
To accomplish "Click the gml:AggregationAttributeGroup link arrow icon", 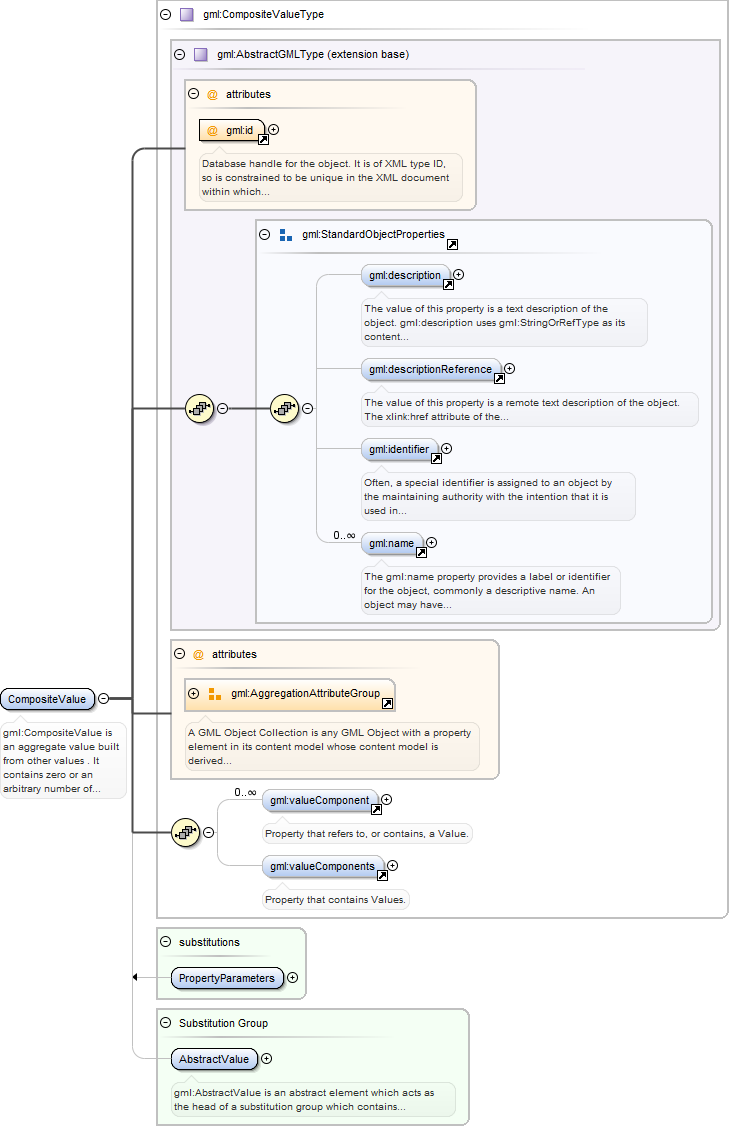I will click(387, 703).
